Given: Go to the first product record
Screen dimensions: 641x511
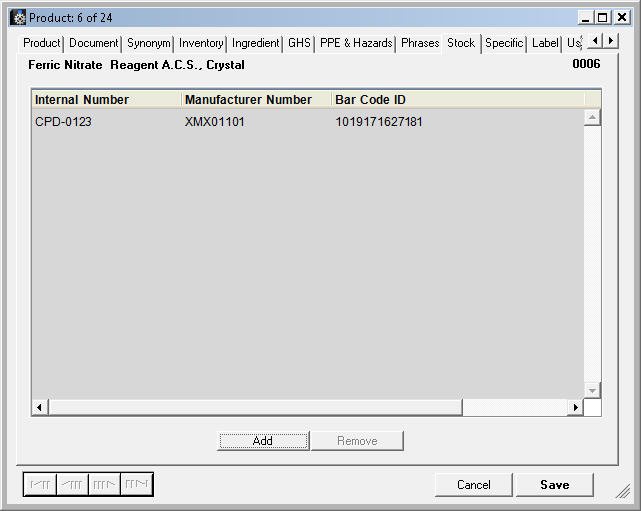Looking at the screenshot, I should [x=40, y=485].
